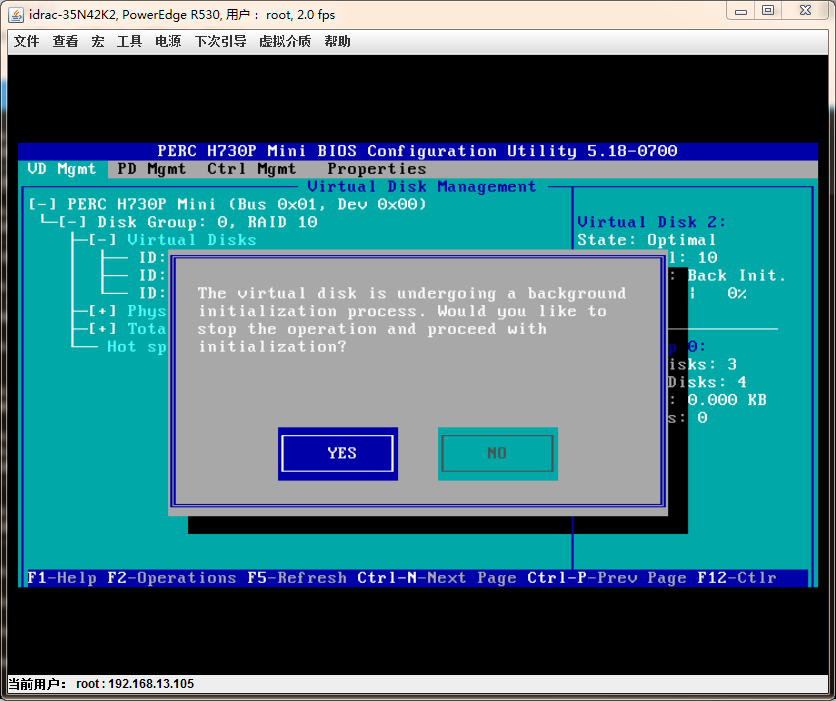Confirm with the YES button
Image resolution: width=836 pixels, height=701 pixels.
pyautogui.click(x=337, y=453)
